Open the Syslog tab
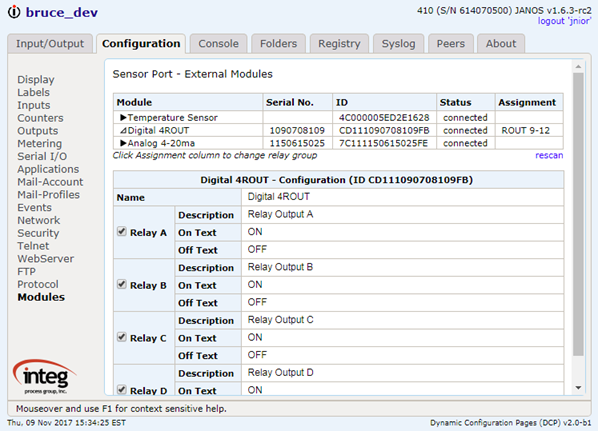 pos(398,43)
